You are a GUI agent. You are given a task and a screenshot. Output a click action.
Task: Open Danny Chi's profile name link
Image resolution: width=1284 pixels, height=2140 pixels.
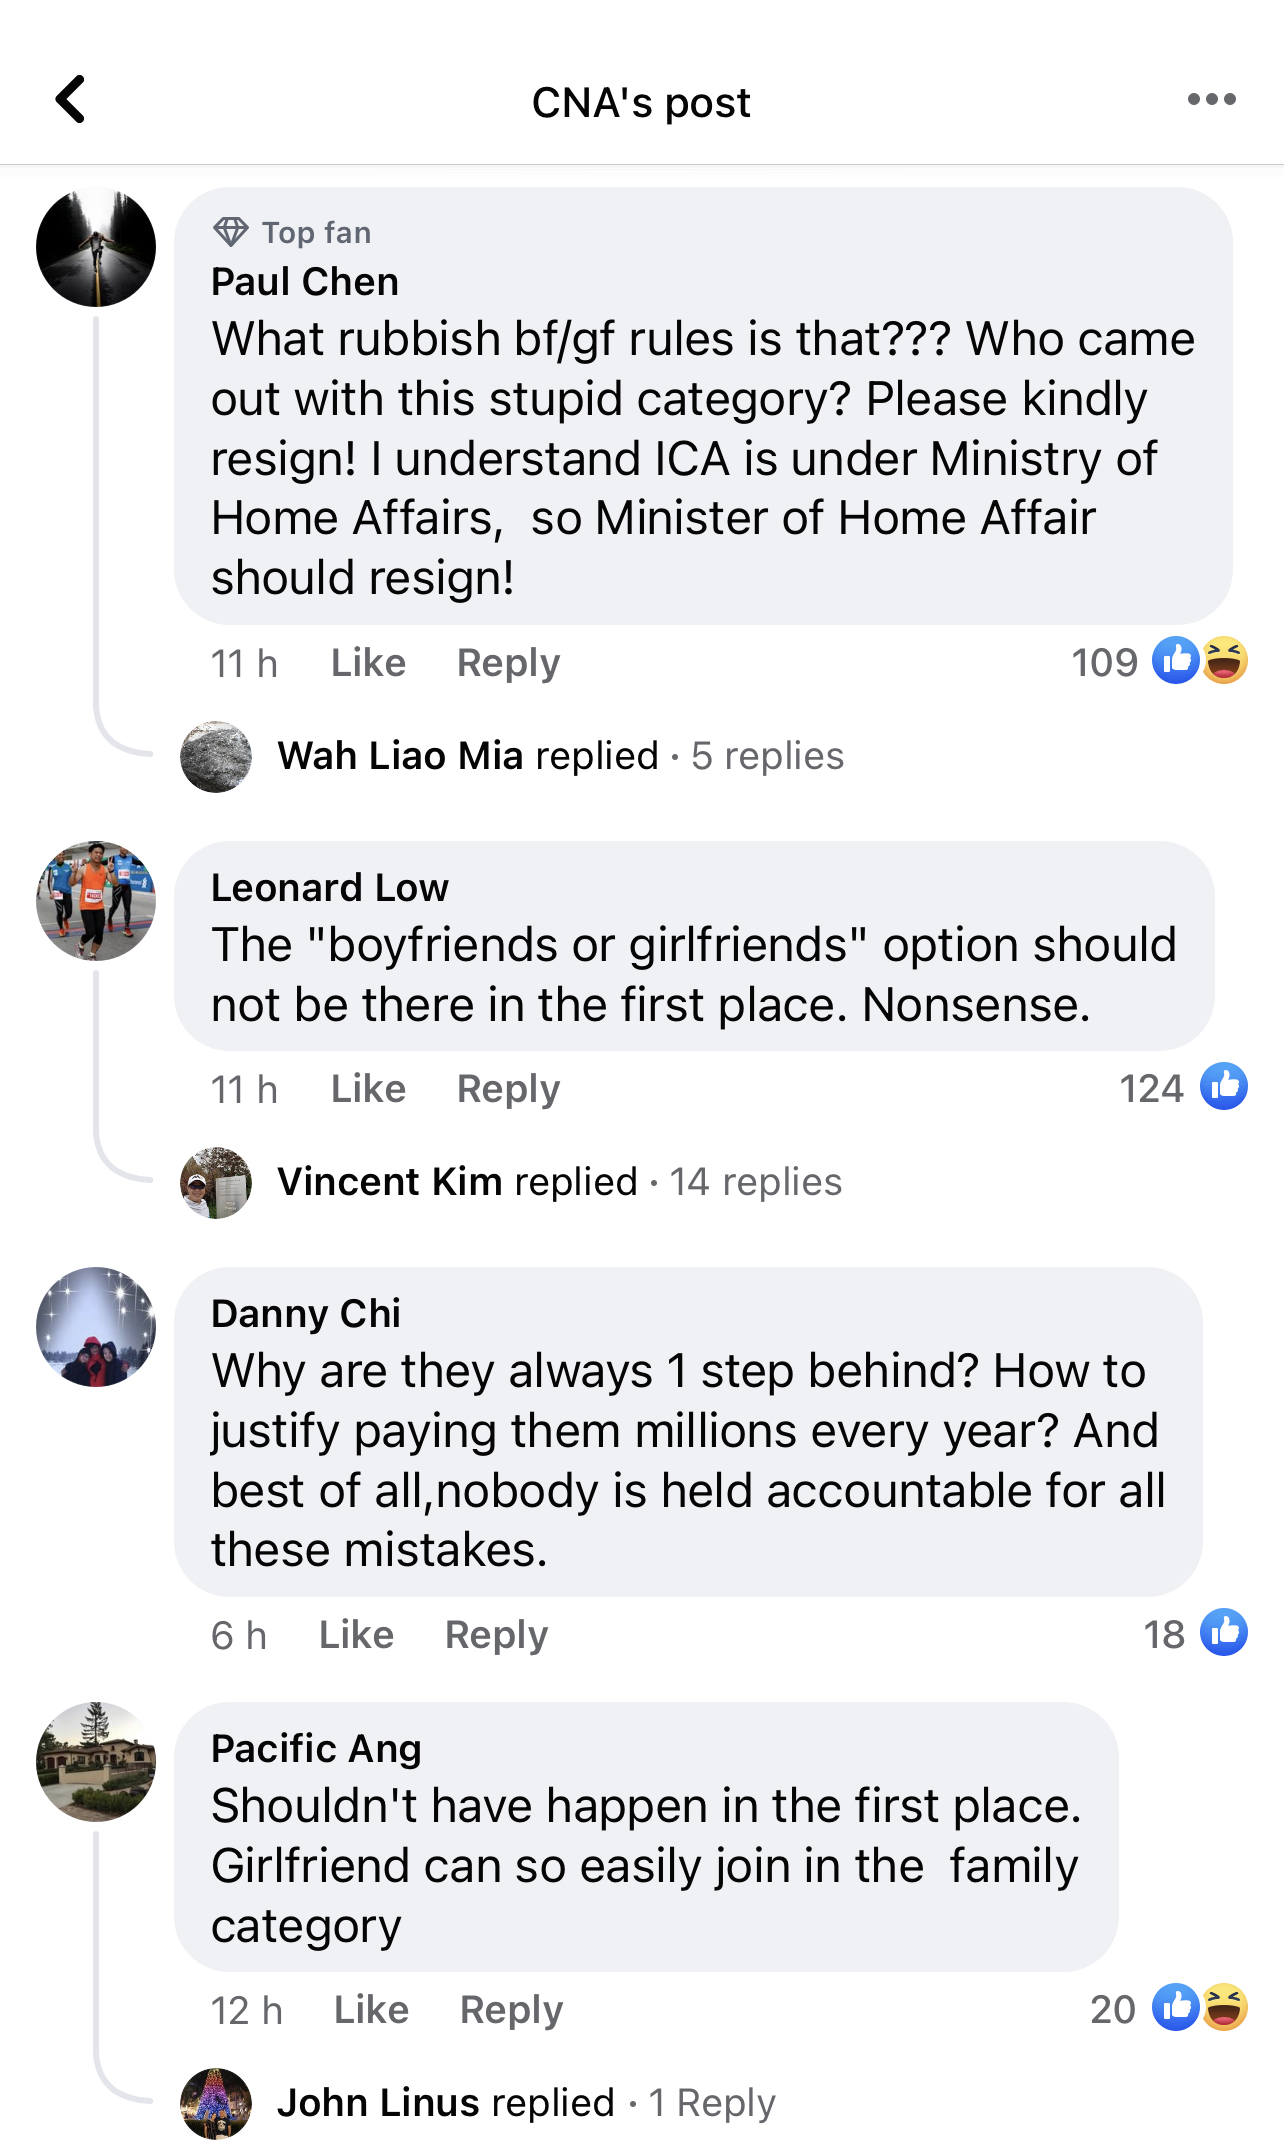[x=305, y=1313]
